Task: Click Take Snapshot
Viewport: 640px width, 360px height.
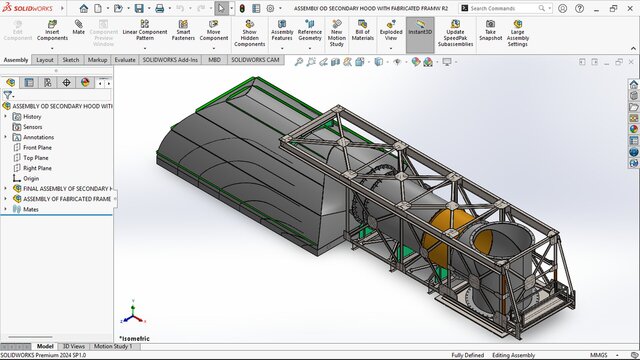Action: pyautogui.click(x=490, y=30)
